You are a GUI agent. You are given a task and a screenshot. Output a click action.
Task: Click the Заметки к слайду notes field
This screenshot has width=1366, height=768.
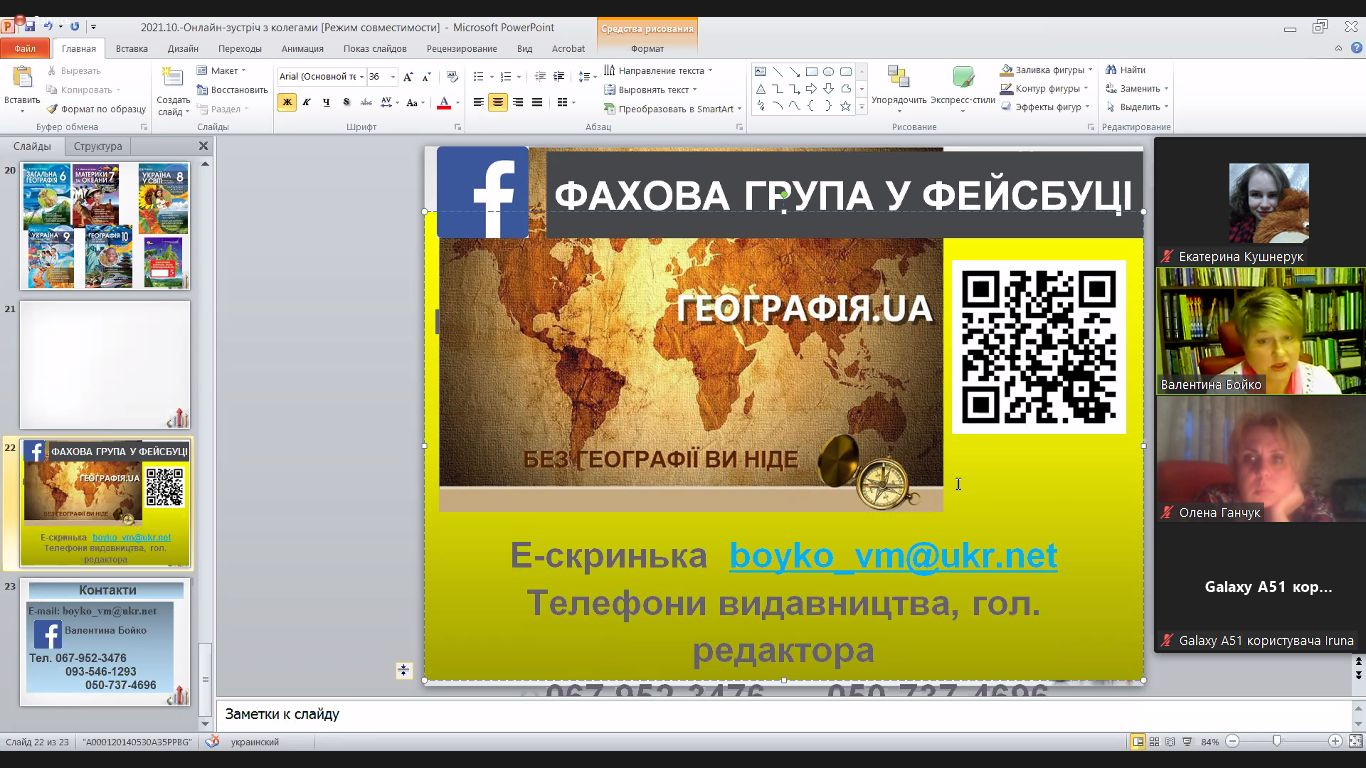785,714
